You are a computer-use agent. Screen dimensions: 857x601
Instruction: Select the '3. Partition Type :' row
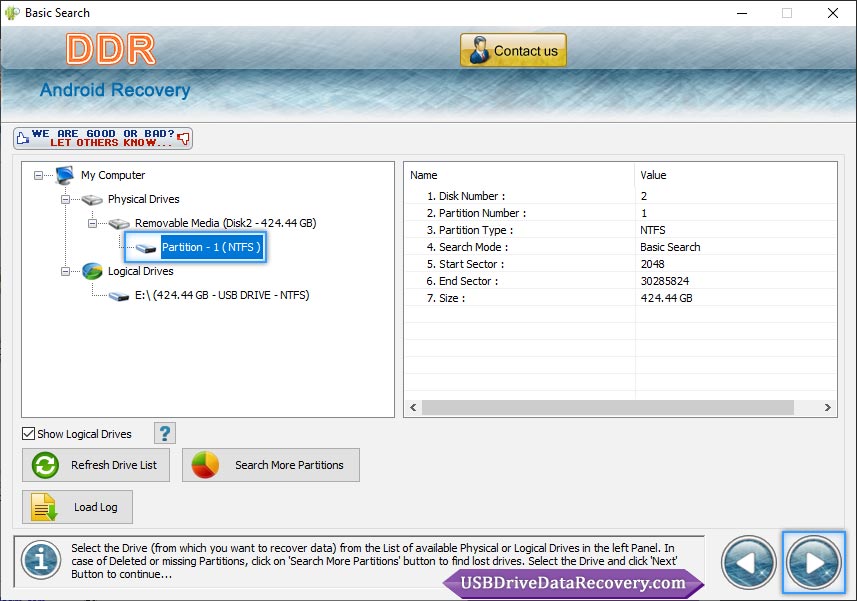click(x=621, y=229)
